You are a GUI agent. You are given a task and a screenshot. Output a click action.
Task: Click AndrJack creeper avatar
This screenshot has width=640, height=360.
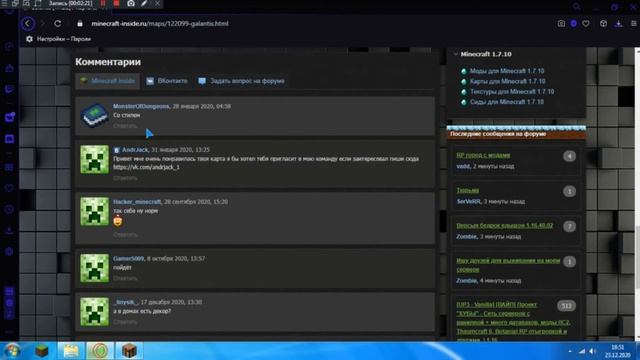coord(94,159)
